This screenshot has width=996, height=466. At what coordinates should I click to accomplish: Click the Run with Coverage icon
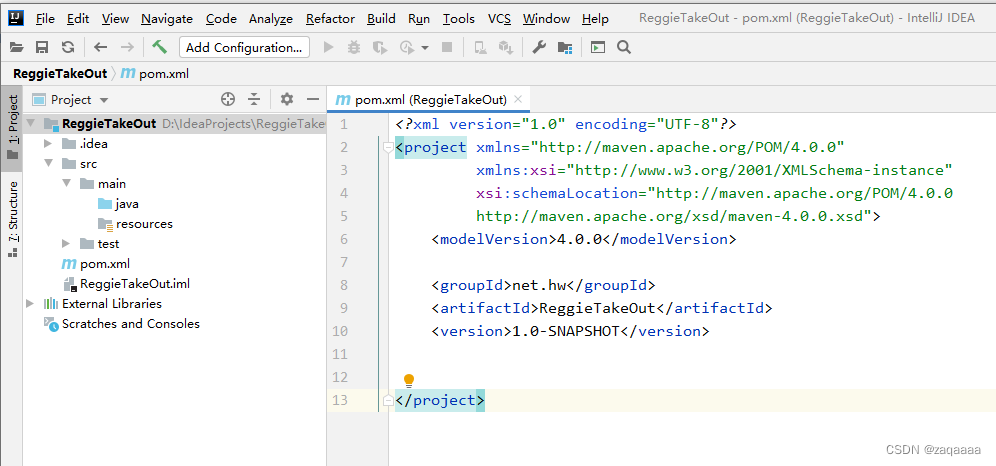coord(380,47)
